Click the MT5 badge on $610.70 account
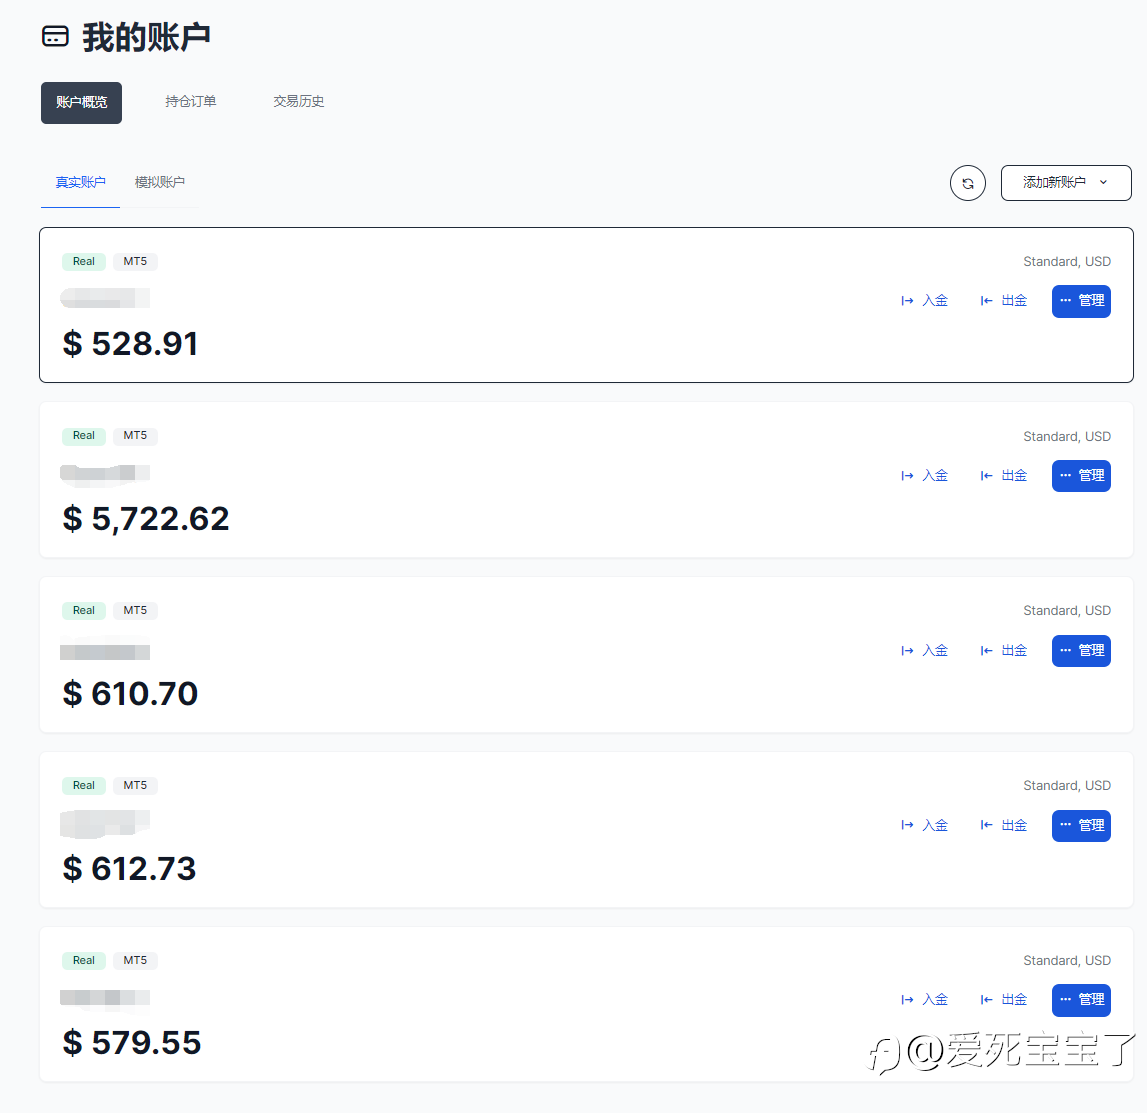Image resolution: width=1147 pixels, height=1113 pixels. (x=135, y=611)
